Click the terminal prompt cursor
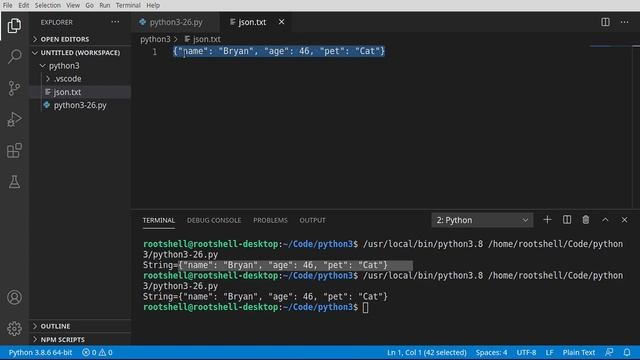 [x=365, y=307]
